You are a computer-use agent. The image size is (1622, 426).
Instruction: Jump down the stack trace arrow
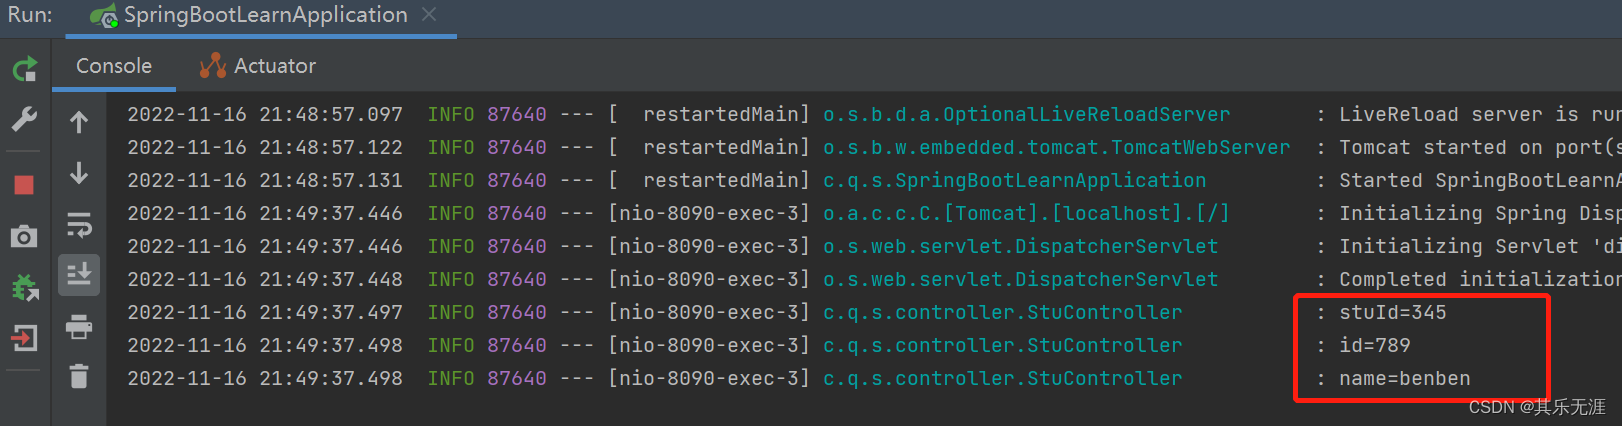79,173
